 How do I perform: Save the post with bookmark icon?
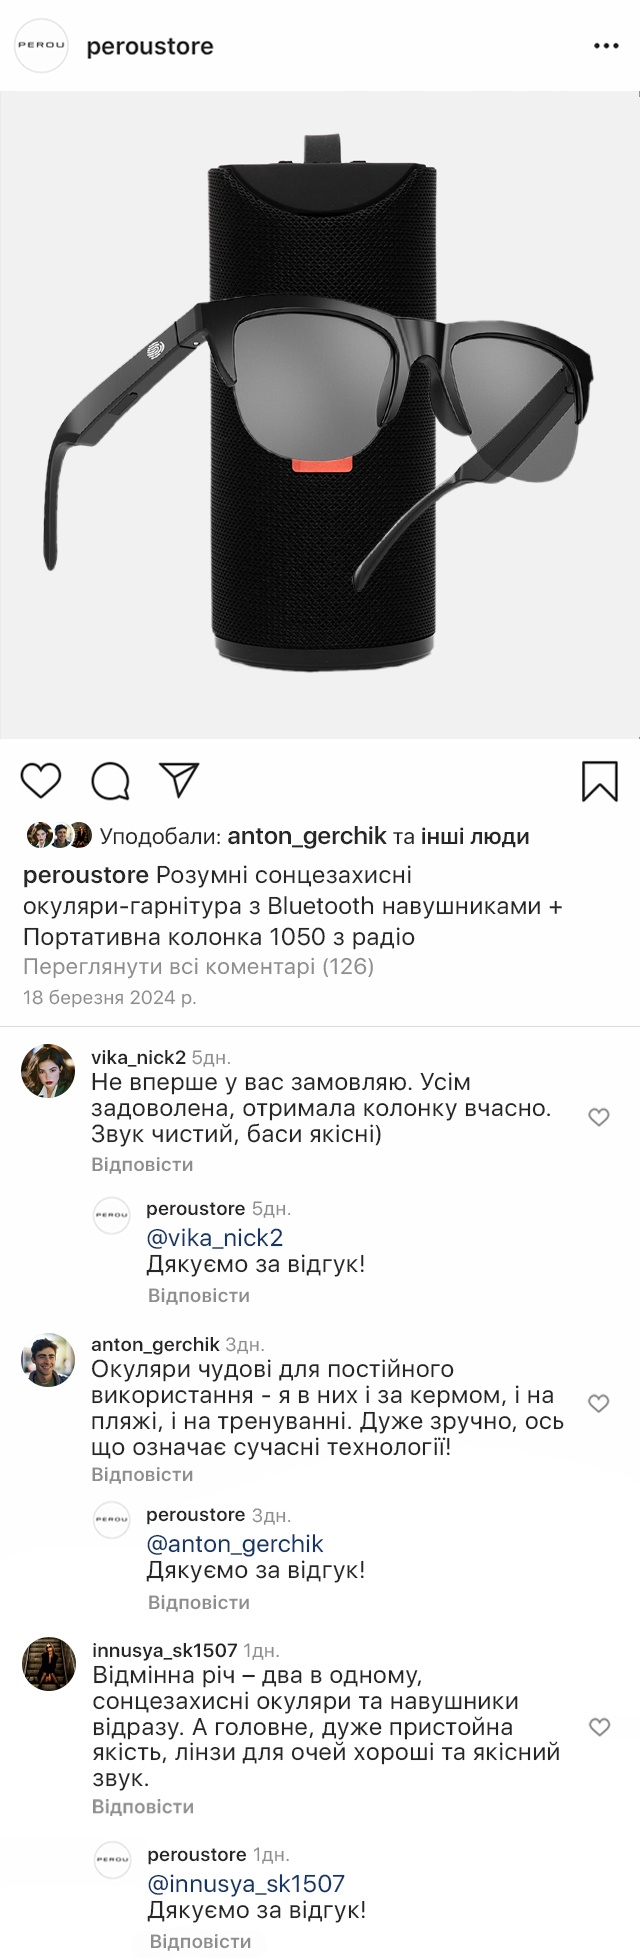[600, 781]
